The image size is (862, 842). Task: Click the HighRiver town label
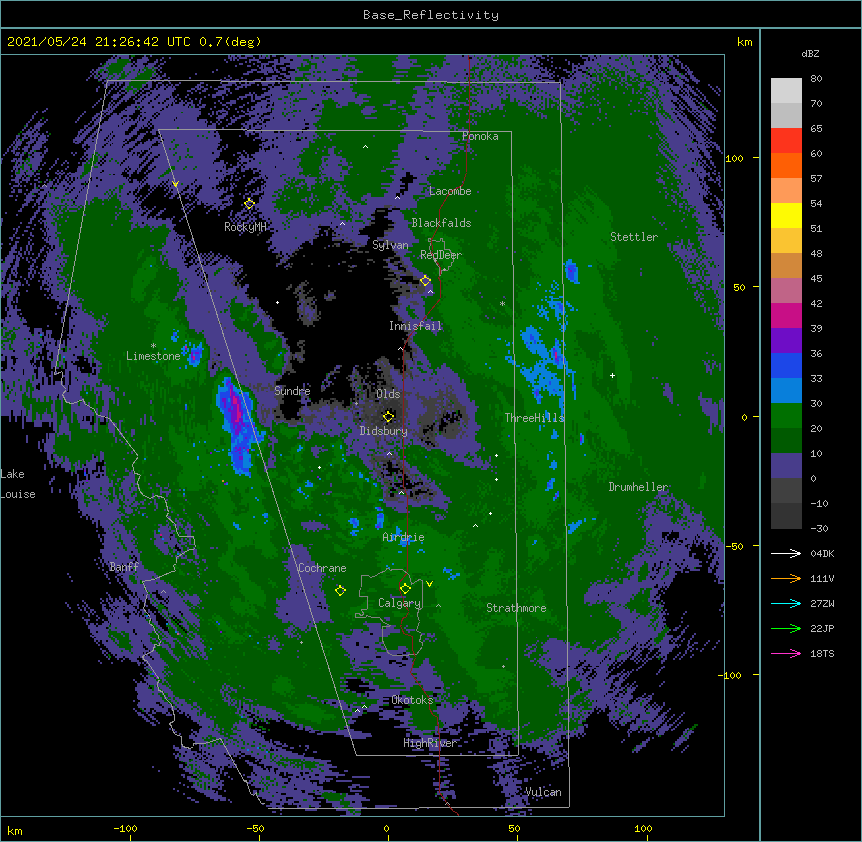[430, 743]
